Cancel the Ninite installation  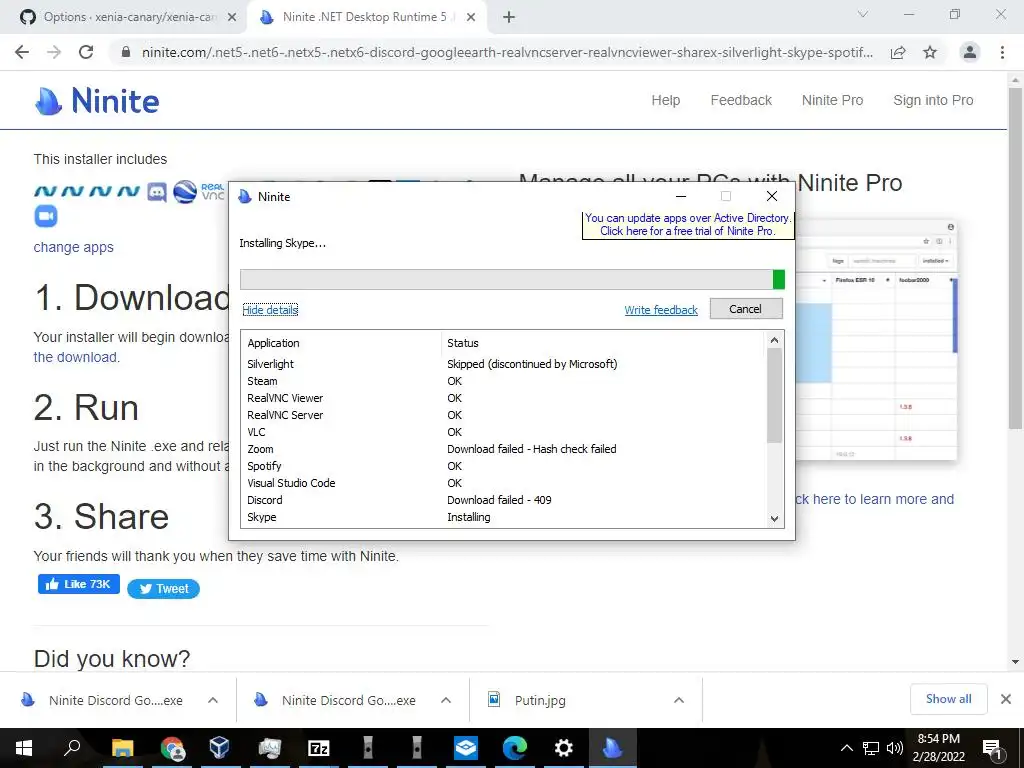click(746, 309)
